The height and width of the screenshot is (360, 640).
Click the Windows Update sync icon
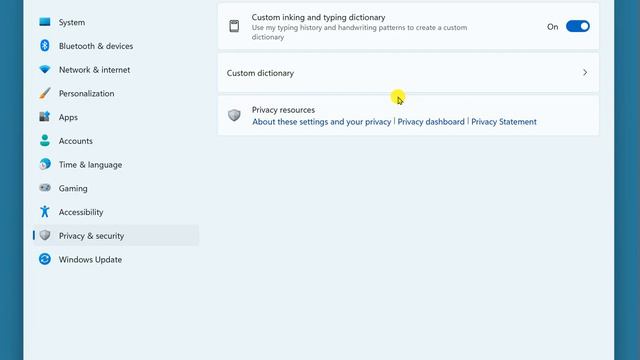pyautogui.click(x=44, y=259)
